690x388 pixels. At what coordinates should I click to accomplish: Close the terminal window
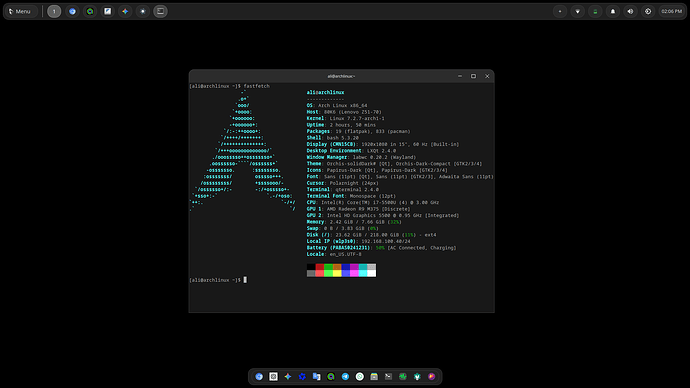click(487, 76)
